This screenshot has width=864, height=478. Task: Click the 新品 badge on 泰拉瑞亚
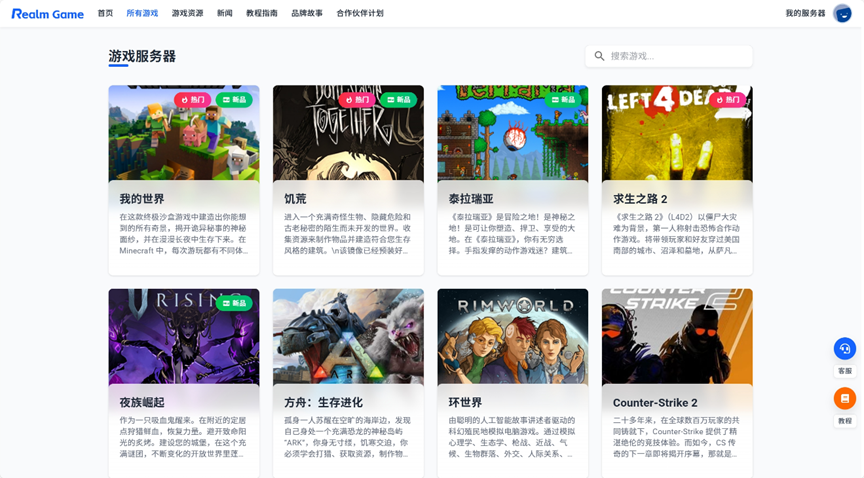563,100
